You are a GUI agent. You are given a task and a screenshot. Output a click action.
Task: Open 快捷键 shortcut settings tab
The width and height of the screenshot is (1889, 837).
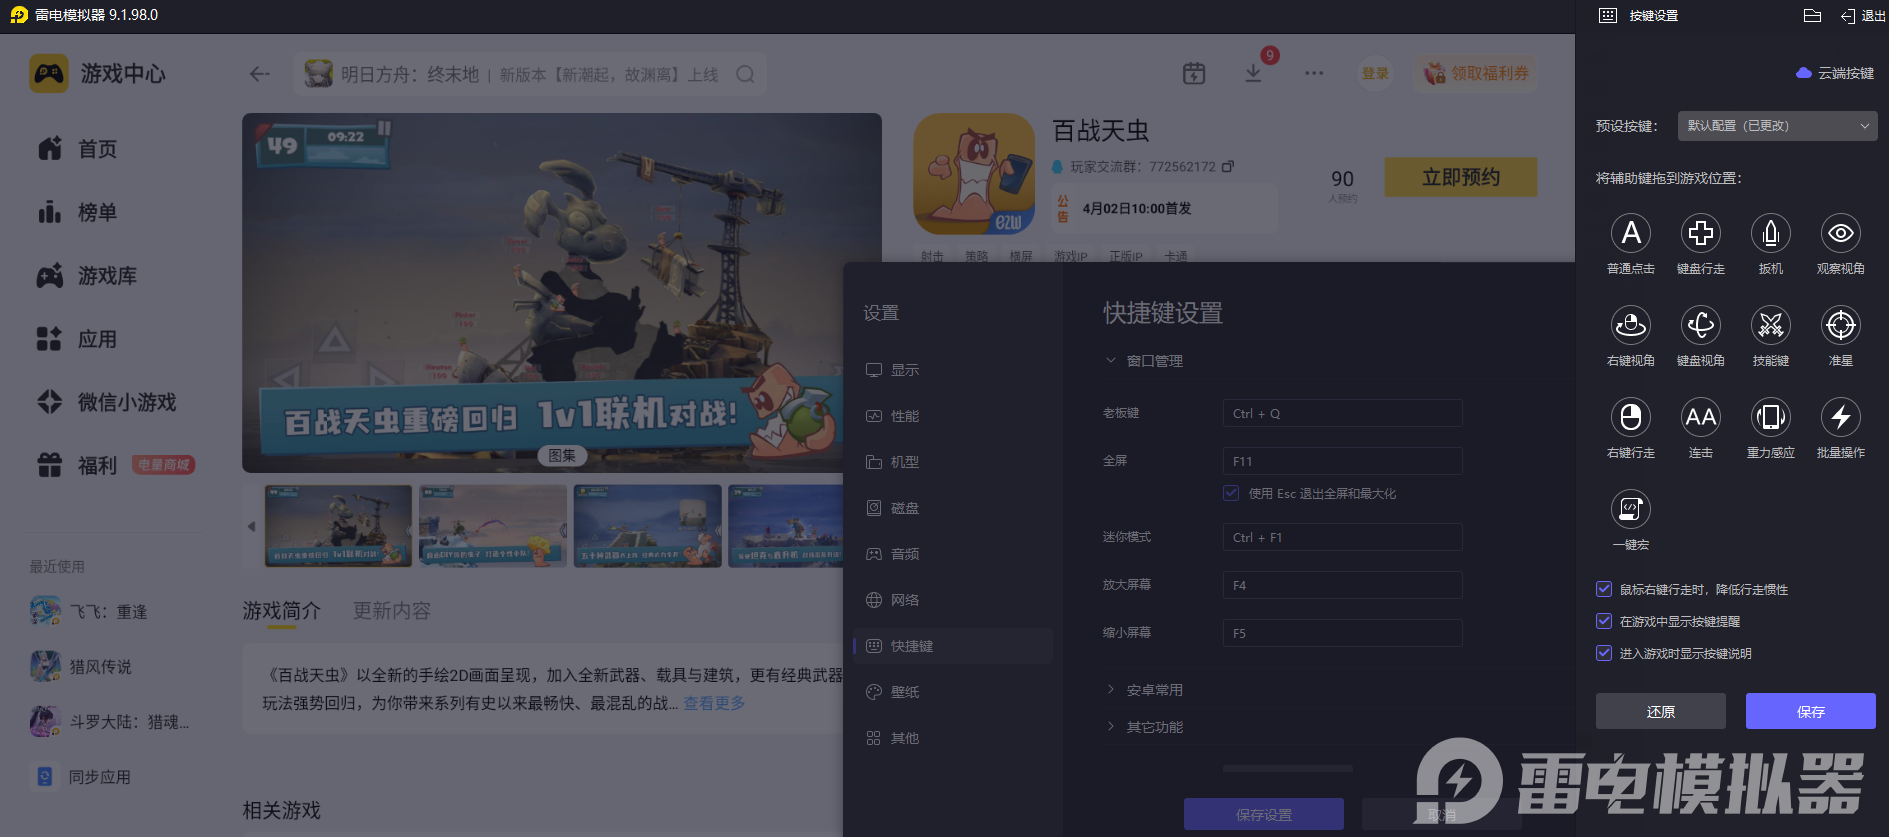tap(952, 646)
